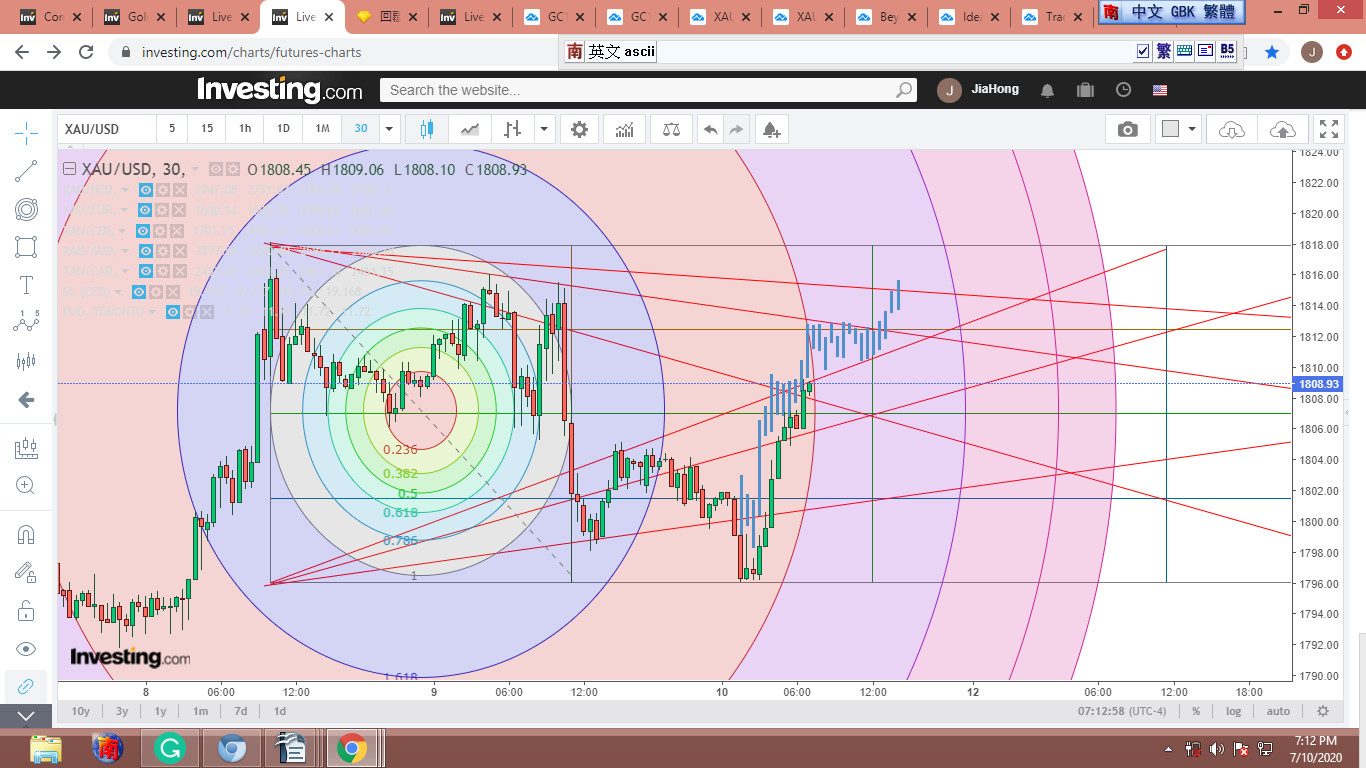The image size is (1366, 768).
Task: Toggle percent scale on price axis
Action: pos(1196,711)
